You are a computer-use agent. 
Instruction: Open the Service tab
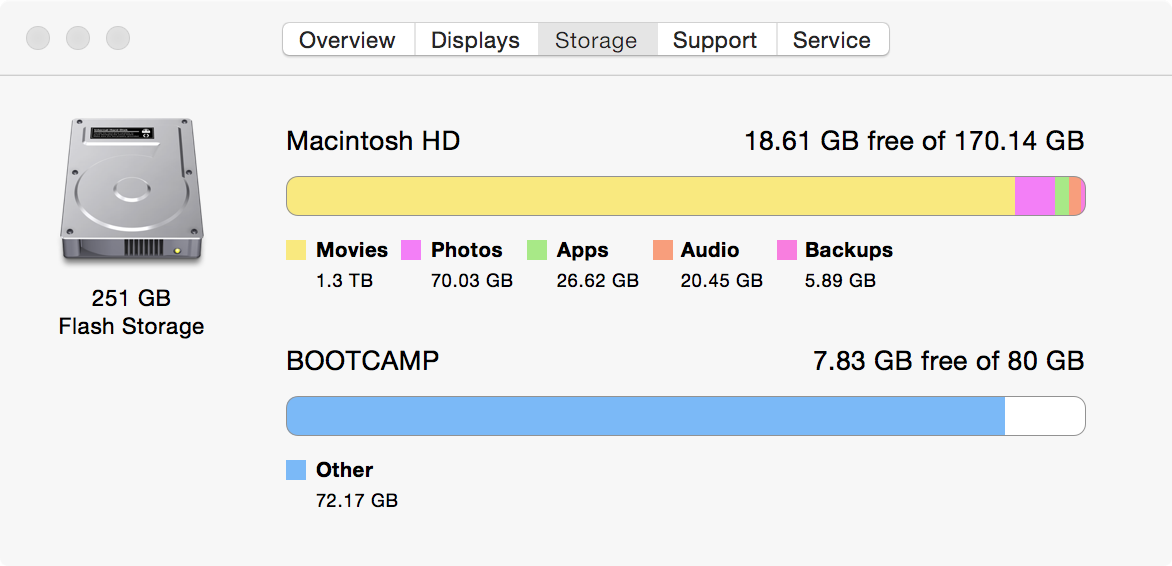[831, 40]
